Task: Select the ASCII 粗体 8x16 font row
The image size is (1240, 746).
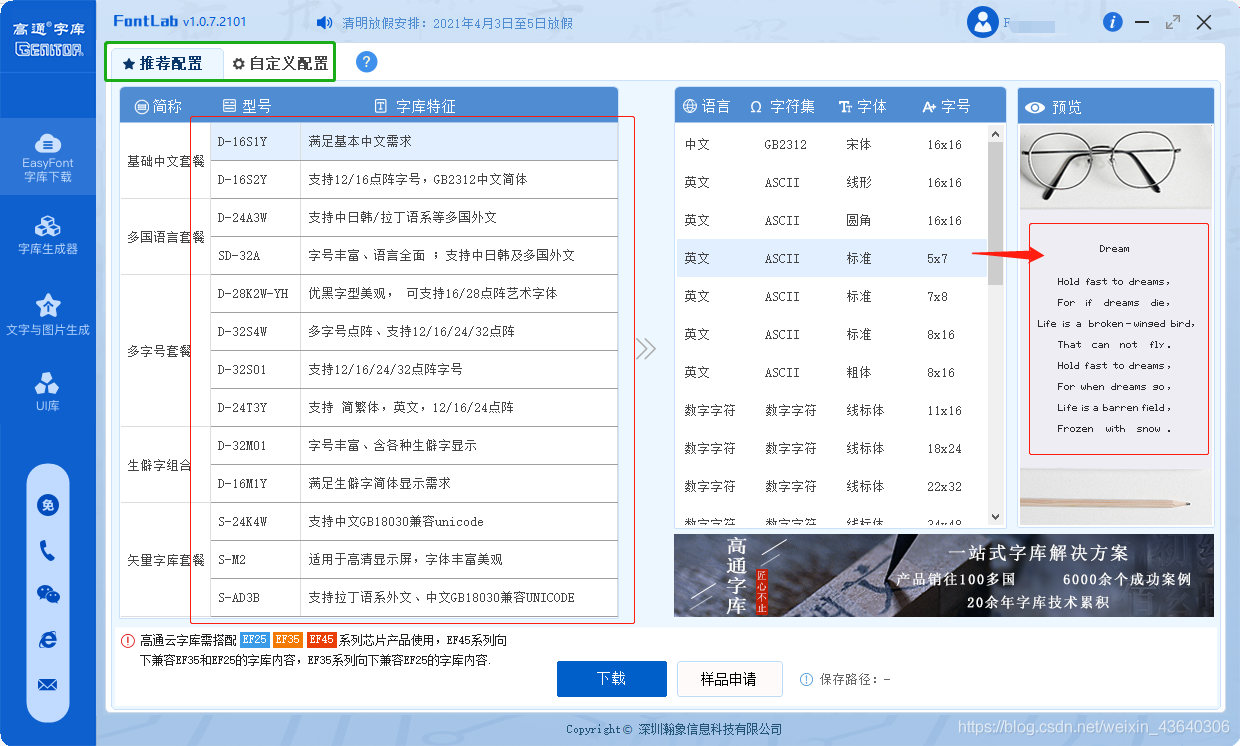Action: [832, 373]
